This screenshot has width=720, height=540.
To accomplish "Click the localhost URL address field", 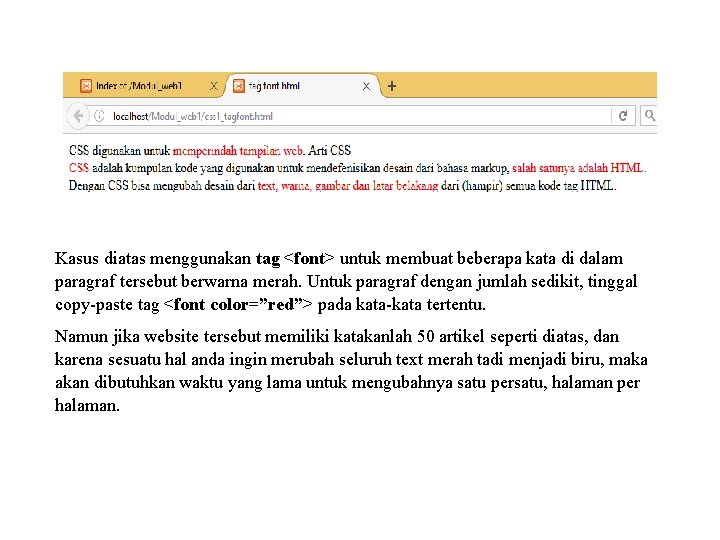I will click(x=351, y=116).
